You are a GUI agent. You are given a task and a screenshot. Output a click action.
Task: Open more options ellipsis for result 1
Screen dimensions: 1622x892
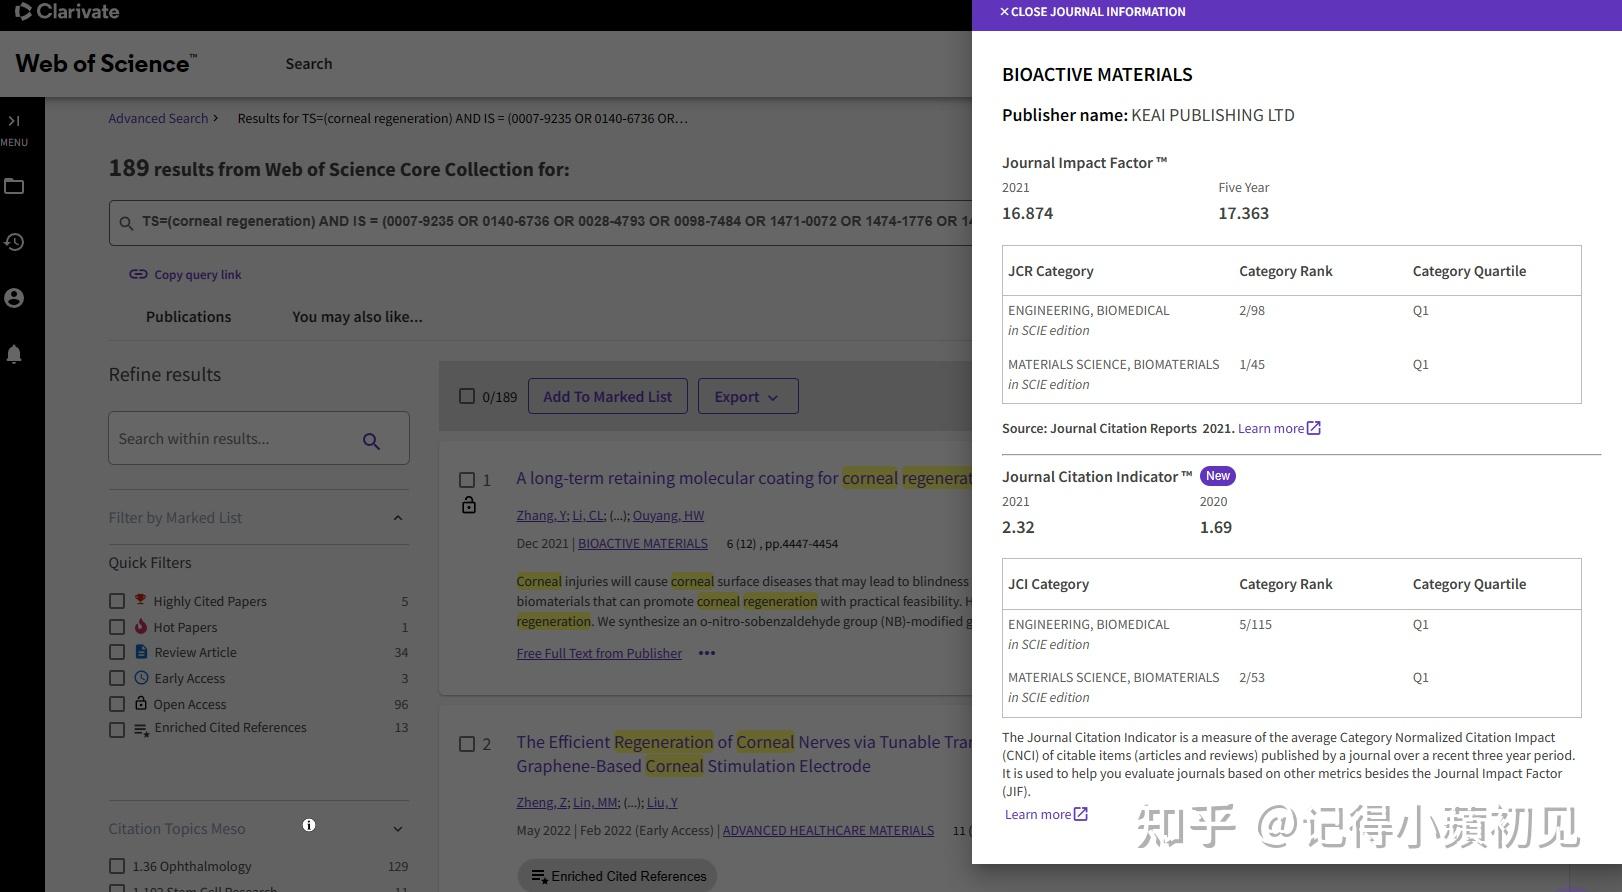point(707,653)
